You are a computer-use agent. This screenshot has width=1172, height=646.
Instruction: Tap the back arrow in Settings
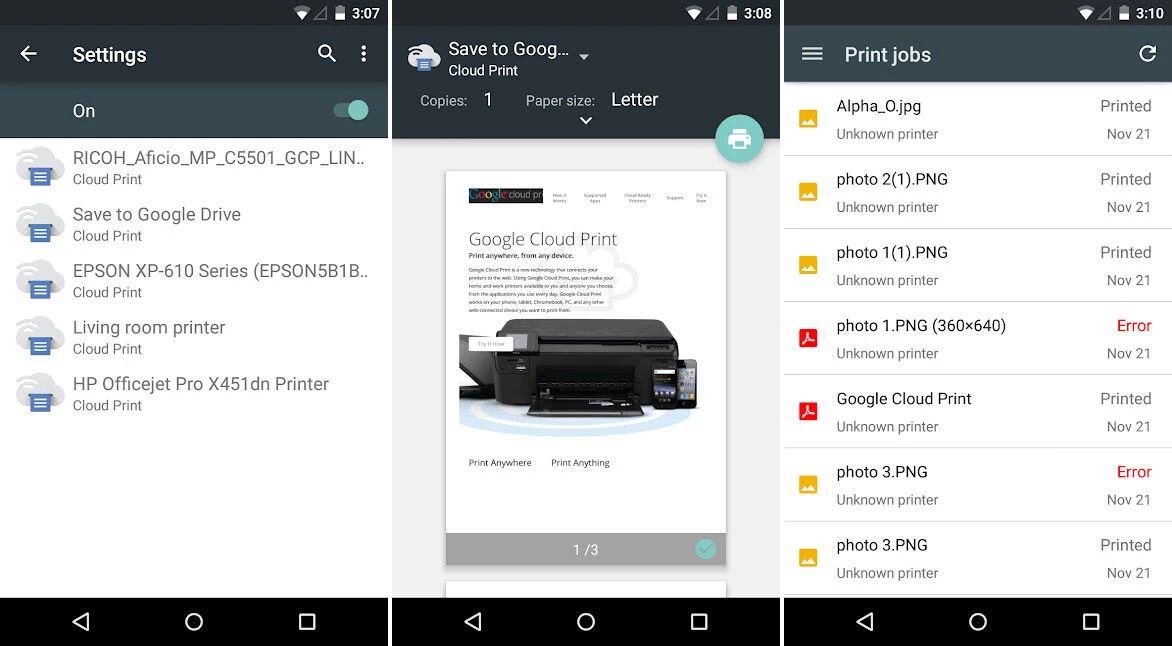pos(29,54)
